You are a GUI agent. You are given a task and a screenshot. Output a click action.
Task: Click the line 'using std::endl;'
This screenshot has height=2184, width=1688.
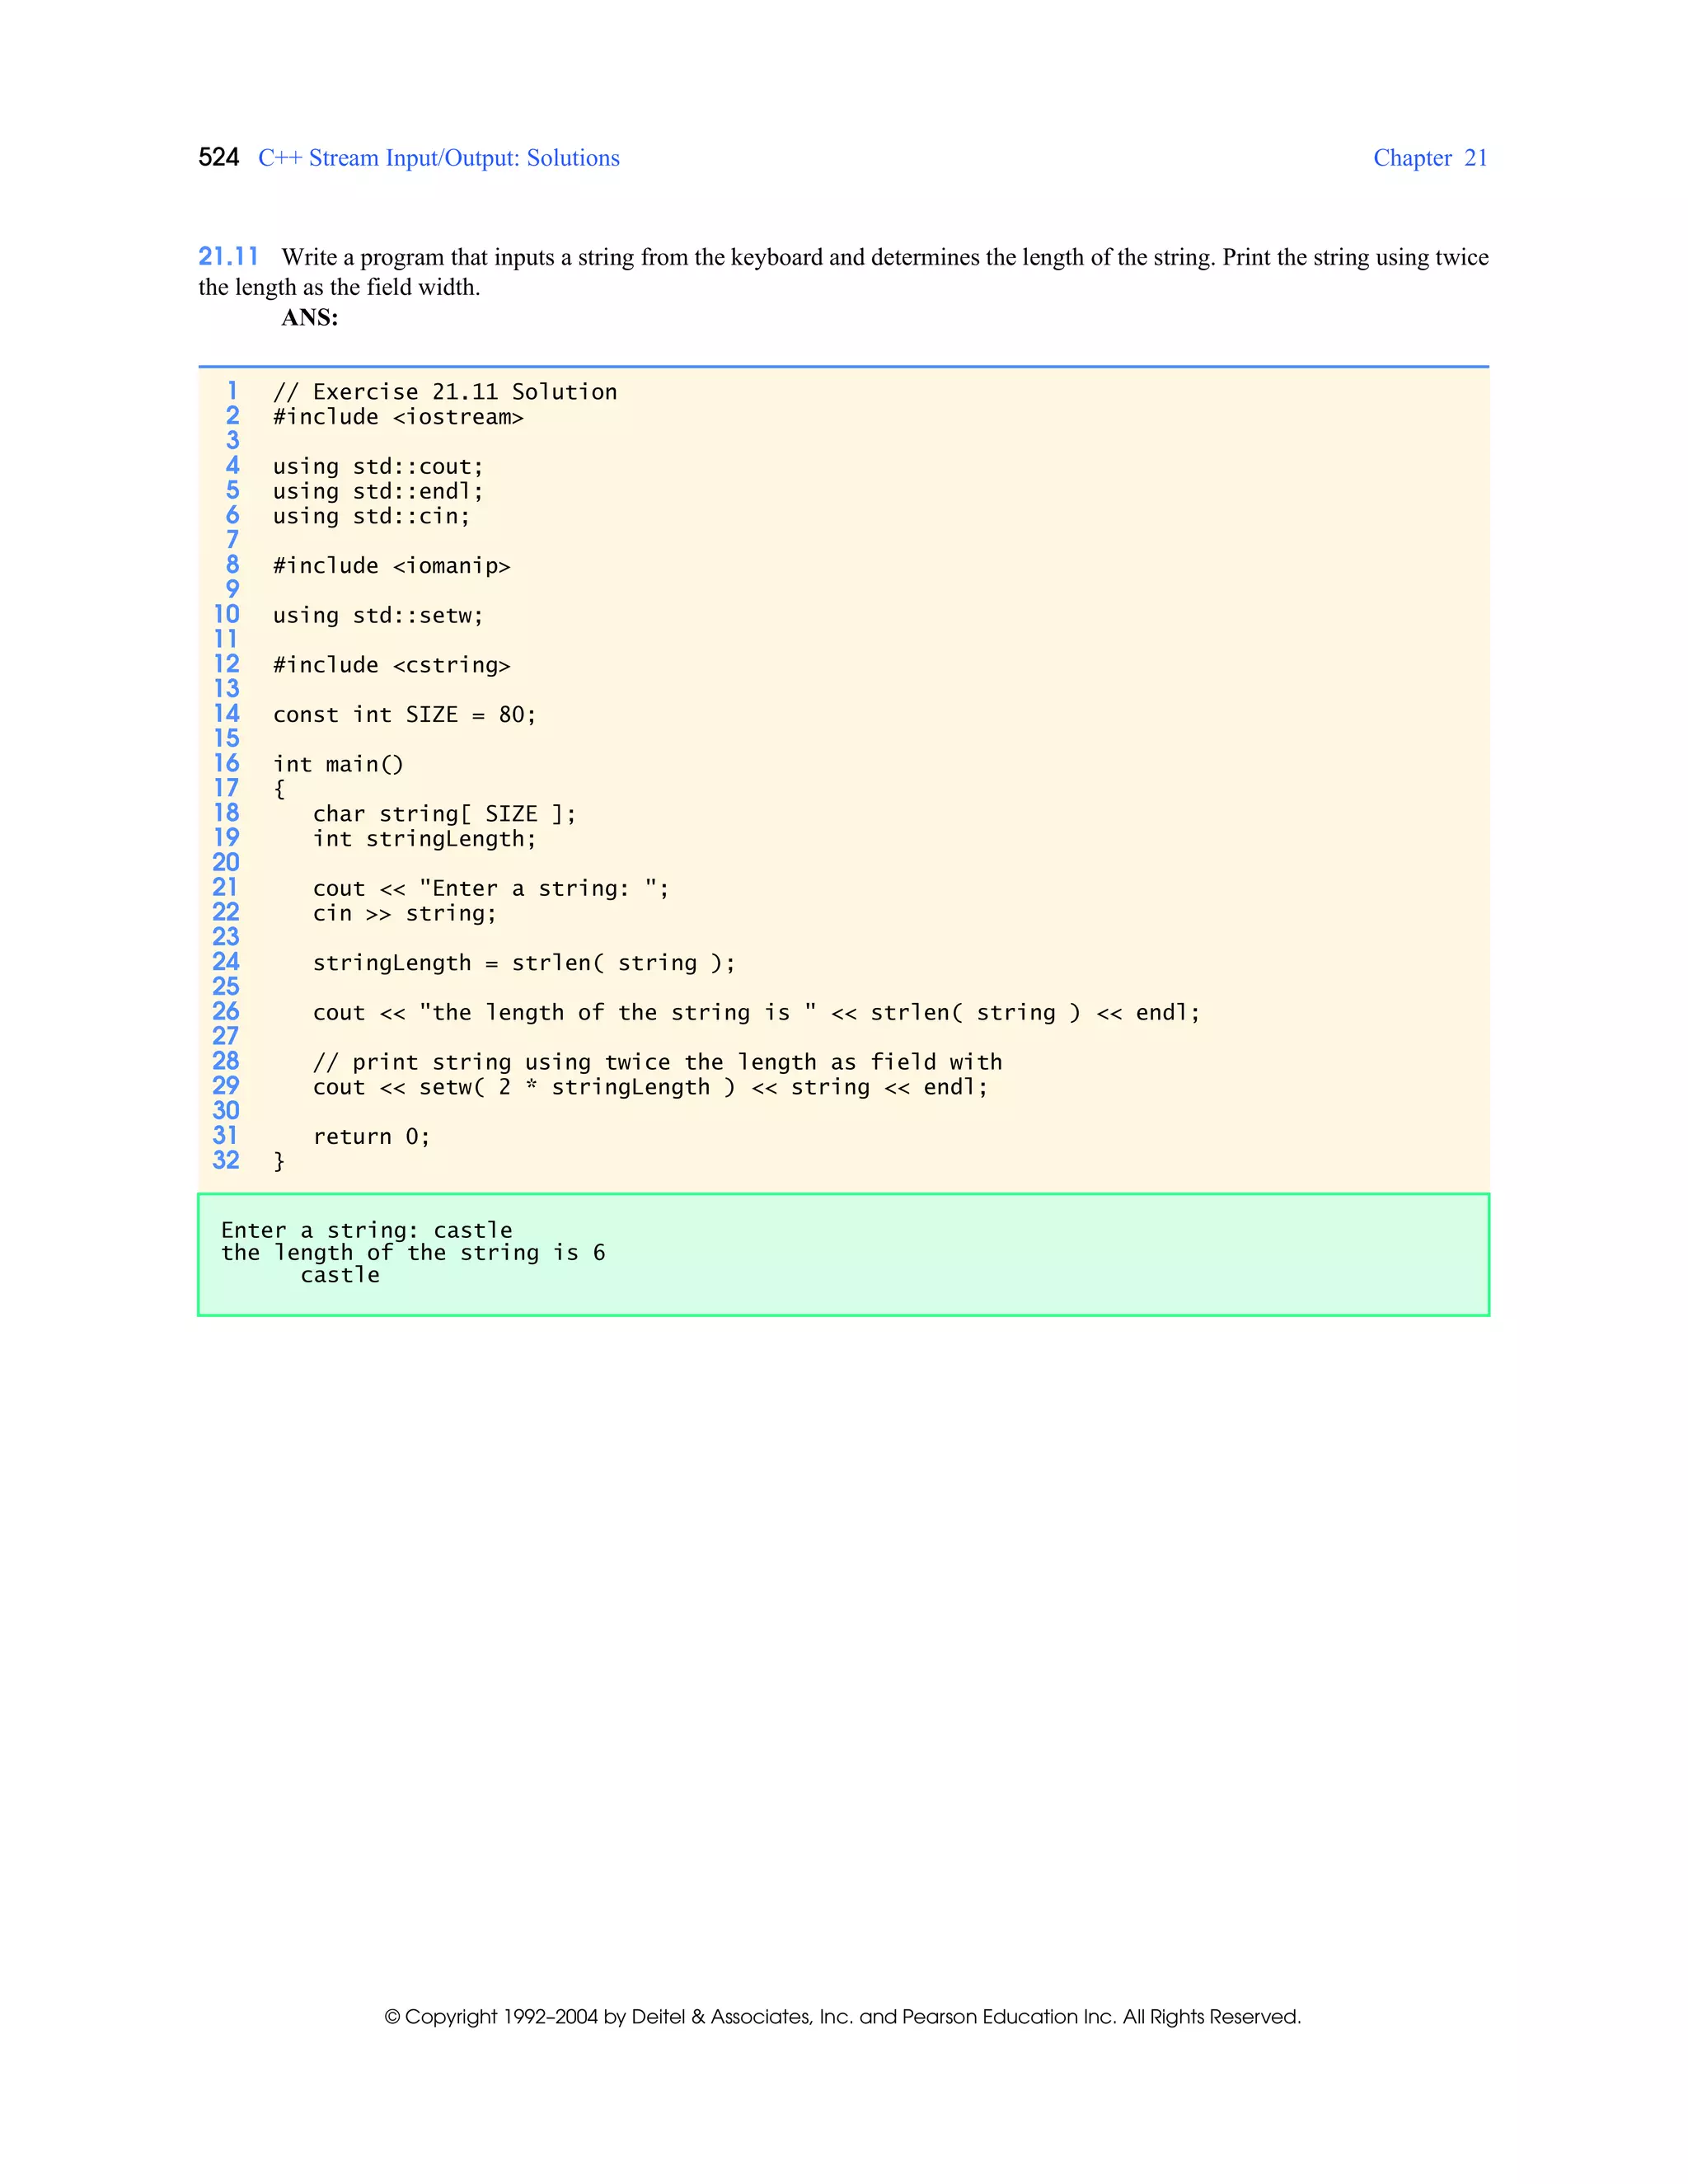378,492
